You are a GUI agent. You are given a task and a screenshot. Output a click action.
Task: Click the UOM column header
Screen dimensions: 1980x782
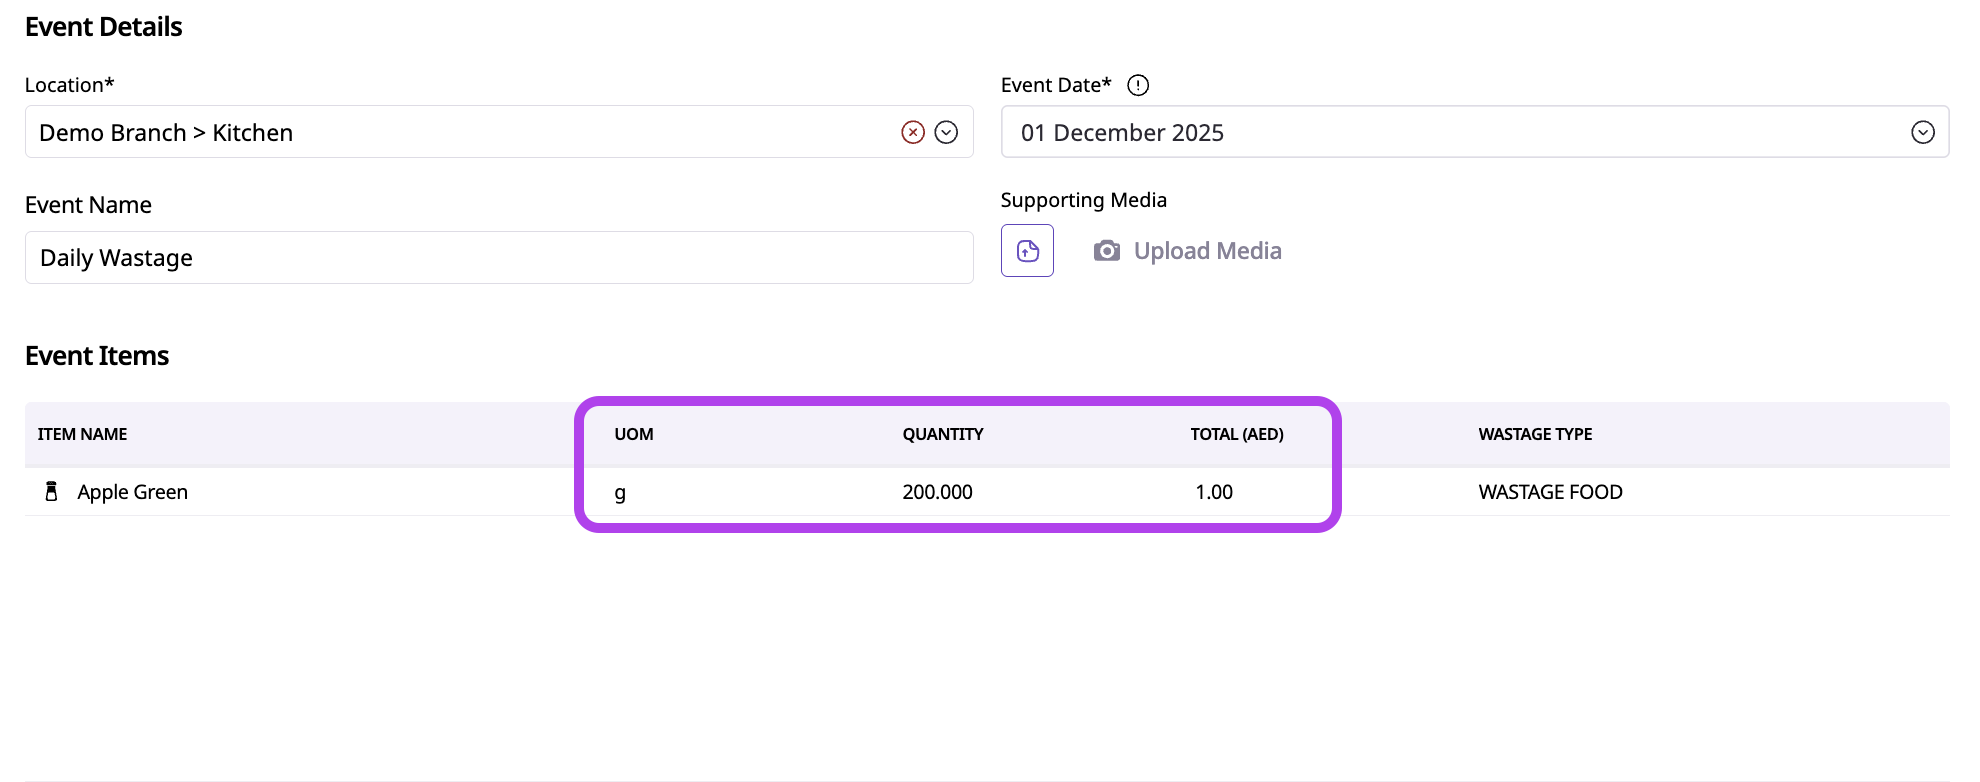pos(634,434)
